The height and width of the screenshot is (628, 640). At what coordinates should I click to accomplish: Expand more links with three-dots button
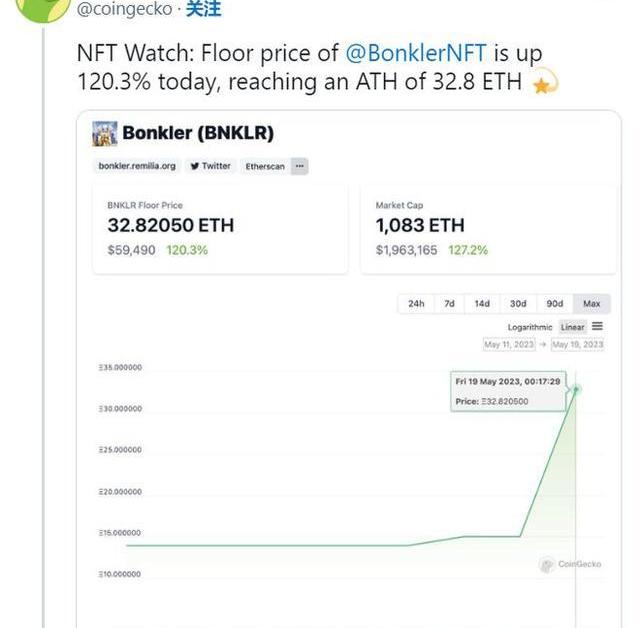(x=300, y=166)
